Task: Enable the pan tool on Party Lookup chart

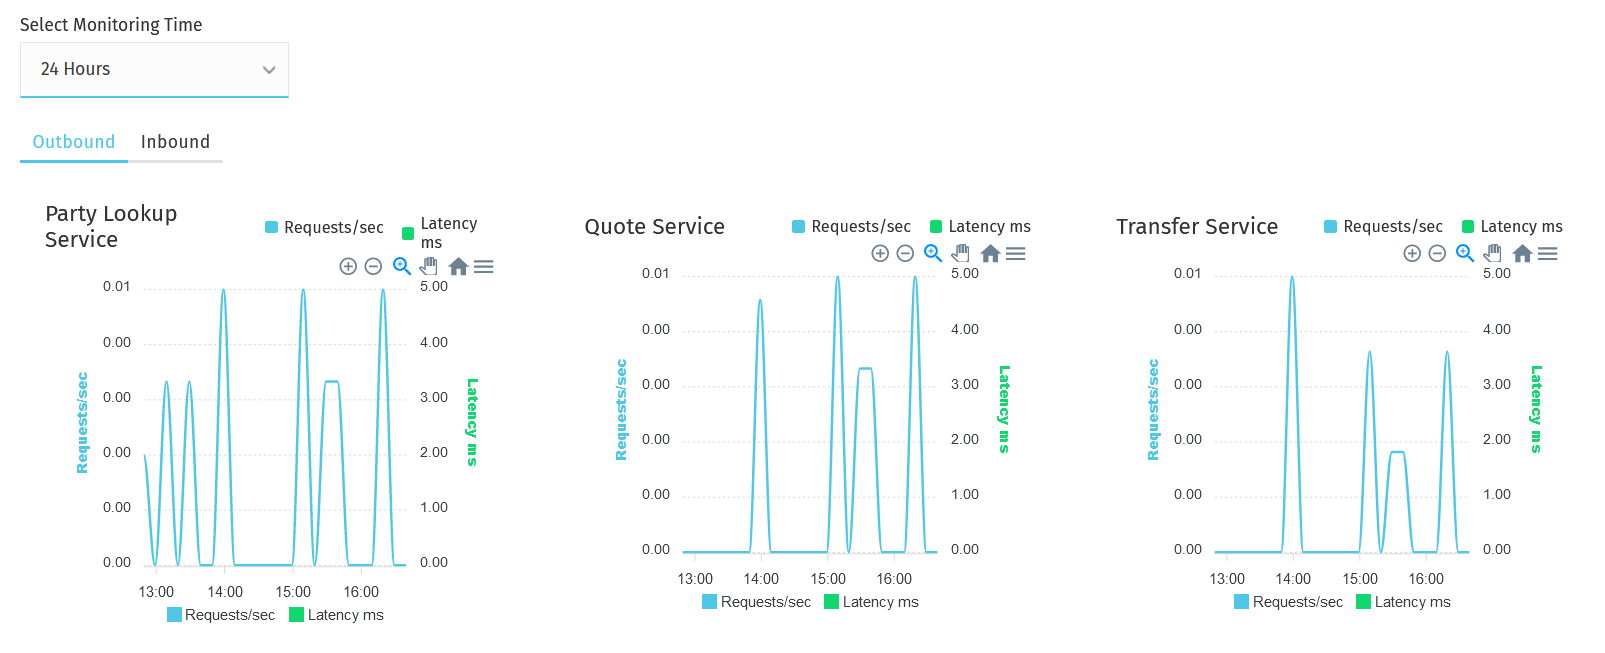Action: 428,266
